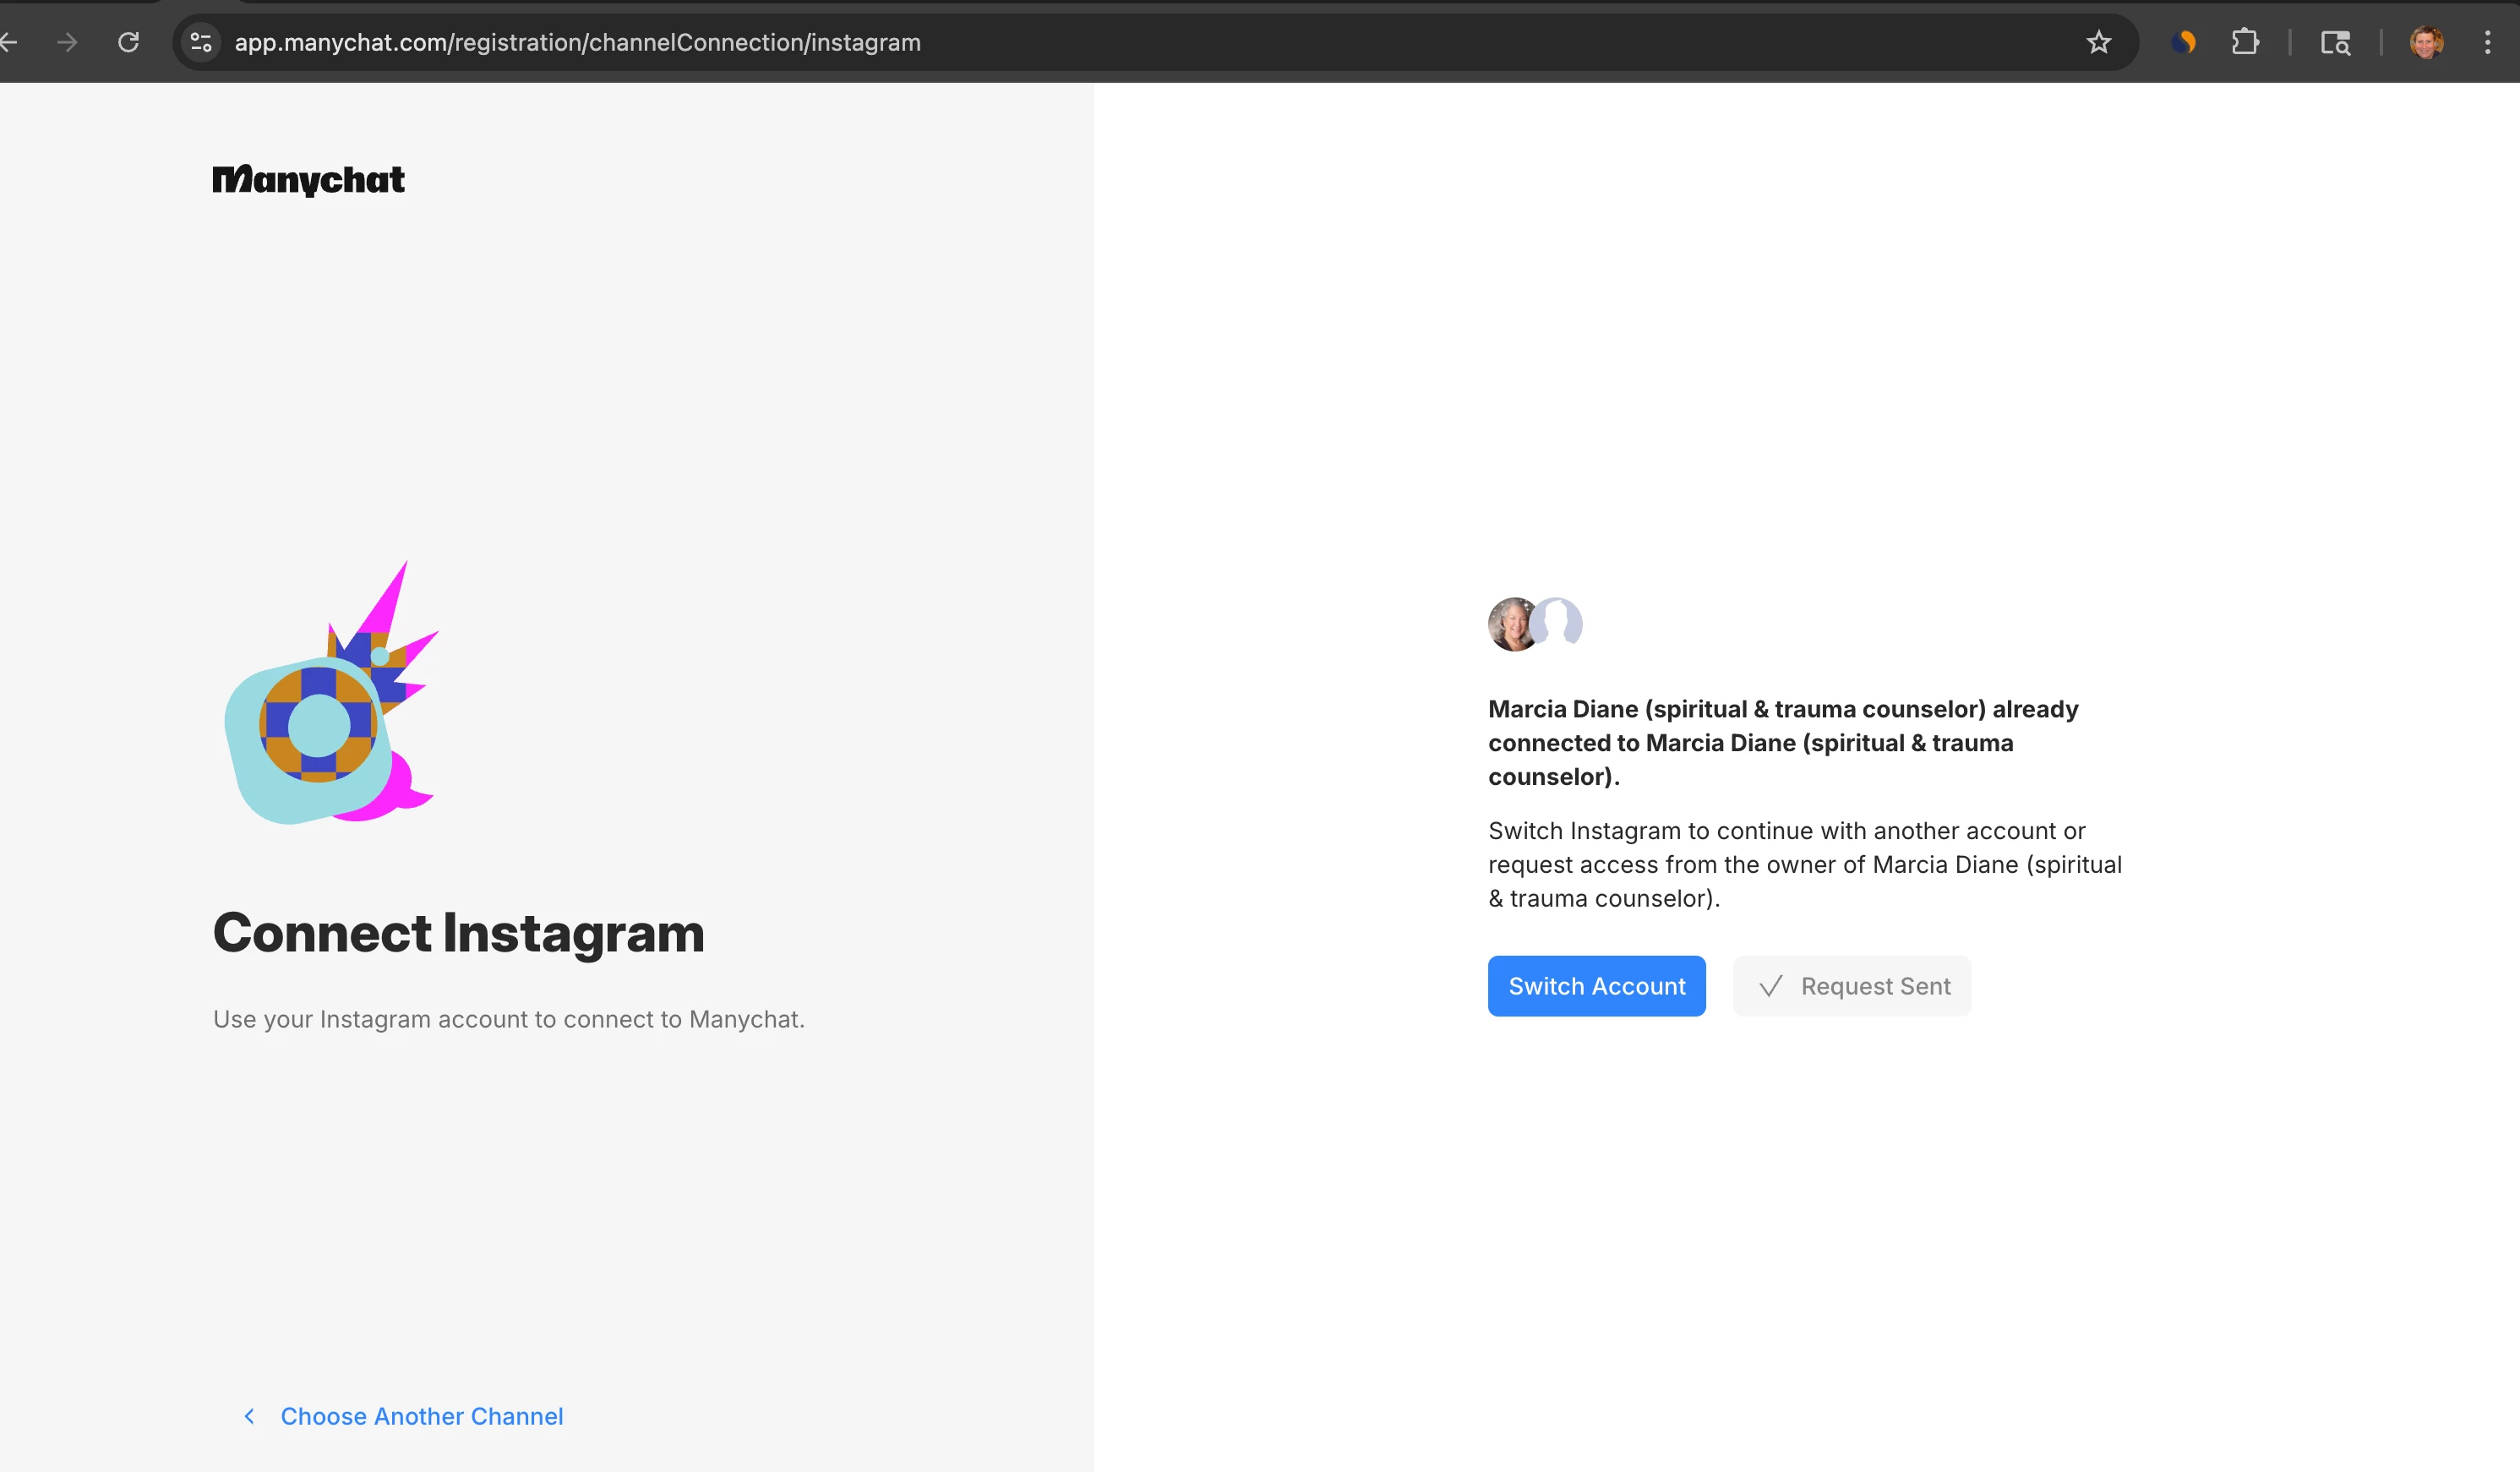Click the Request Sent button

point(1852,986)
